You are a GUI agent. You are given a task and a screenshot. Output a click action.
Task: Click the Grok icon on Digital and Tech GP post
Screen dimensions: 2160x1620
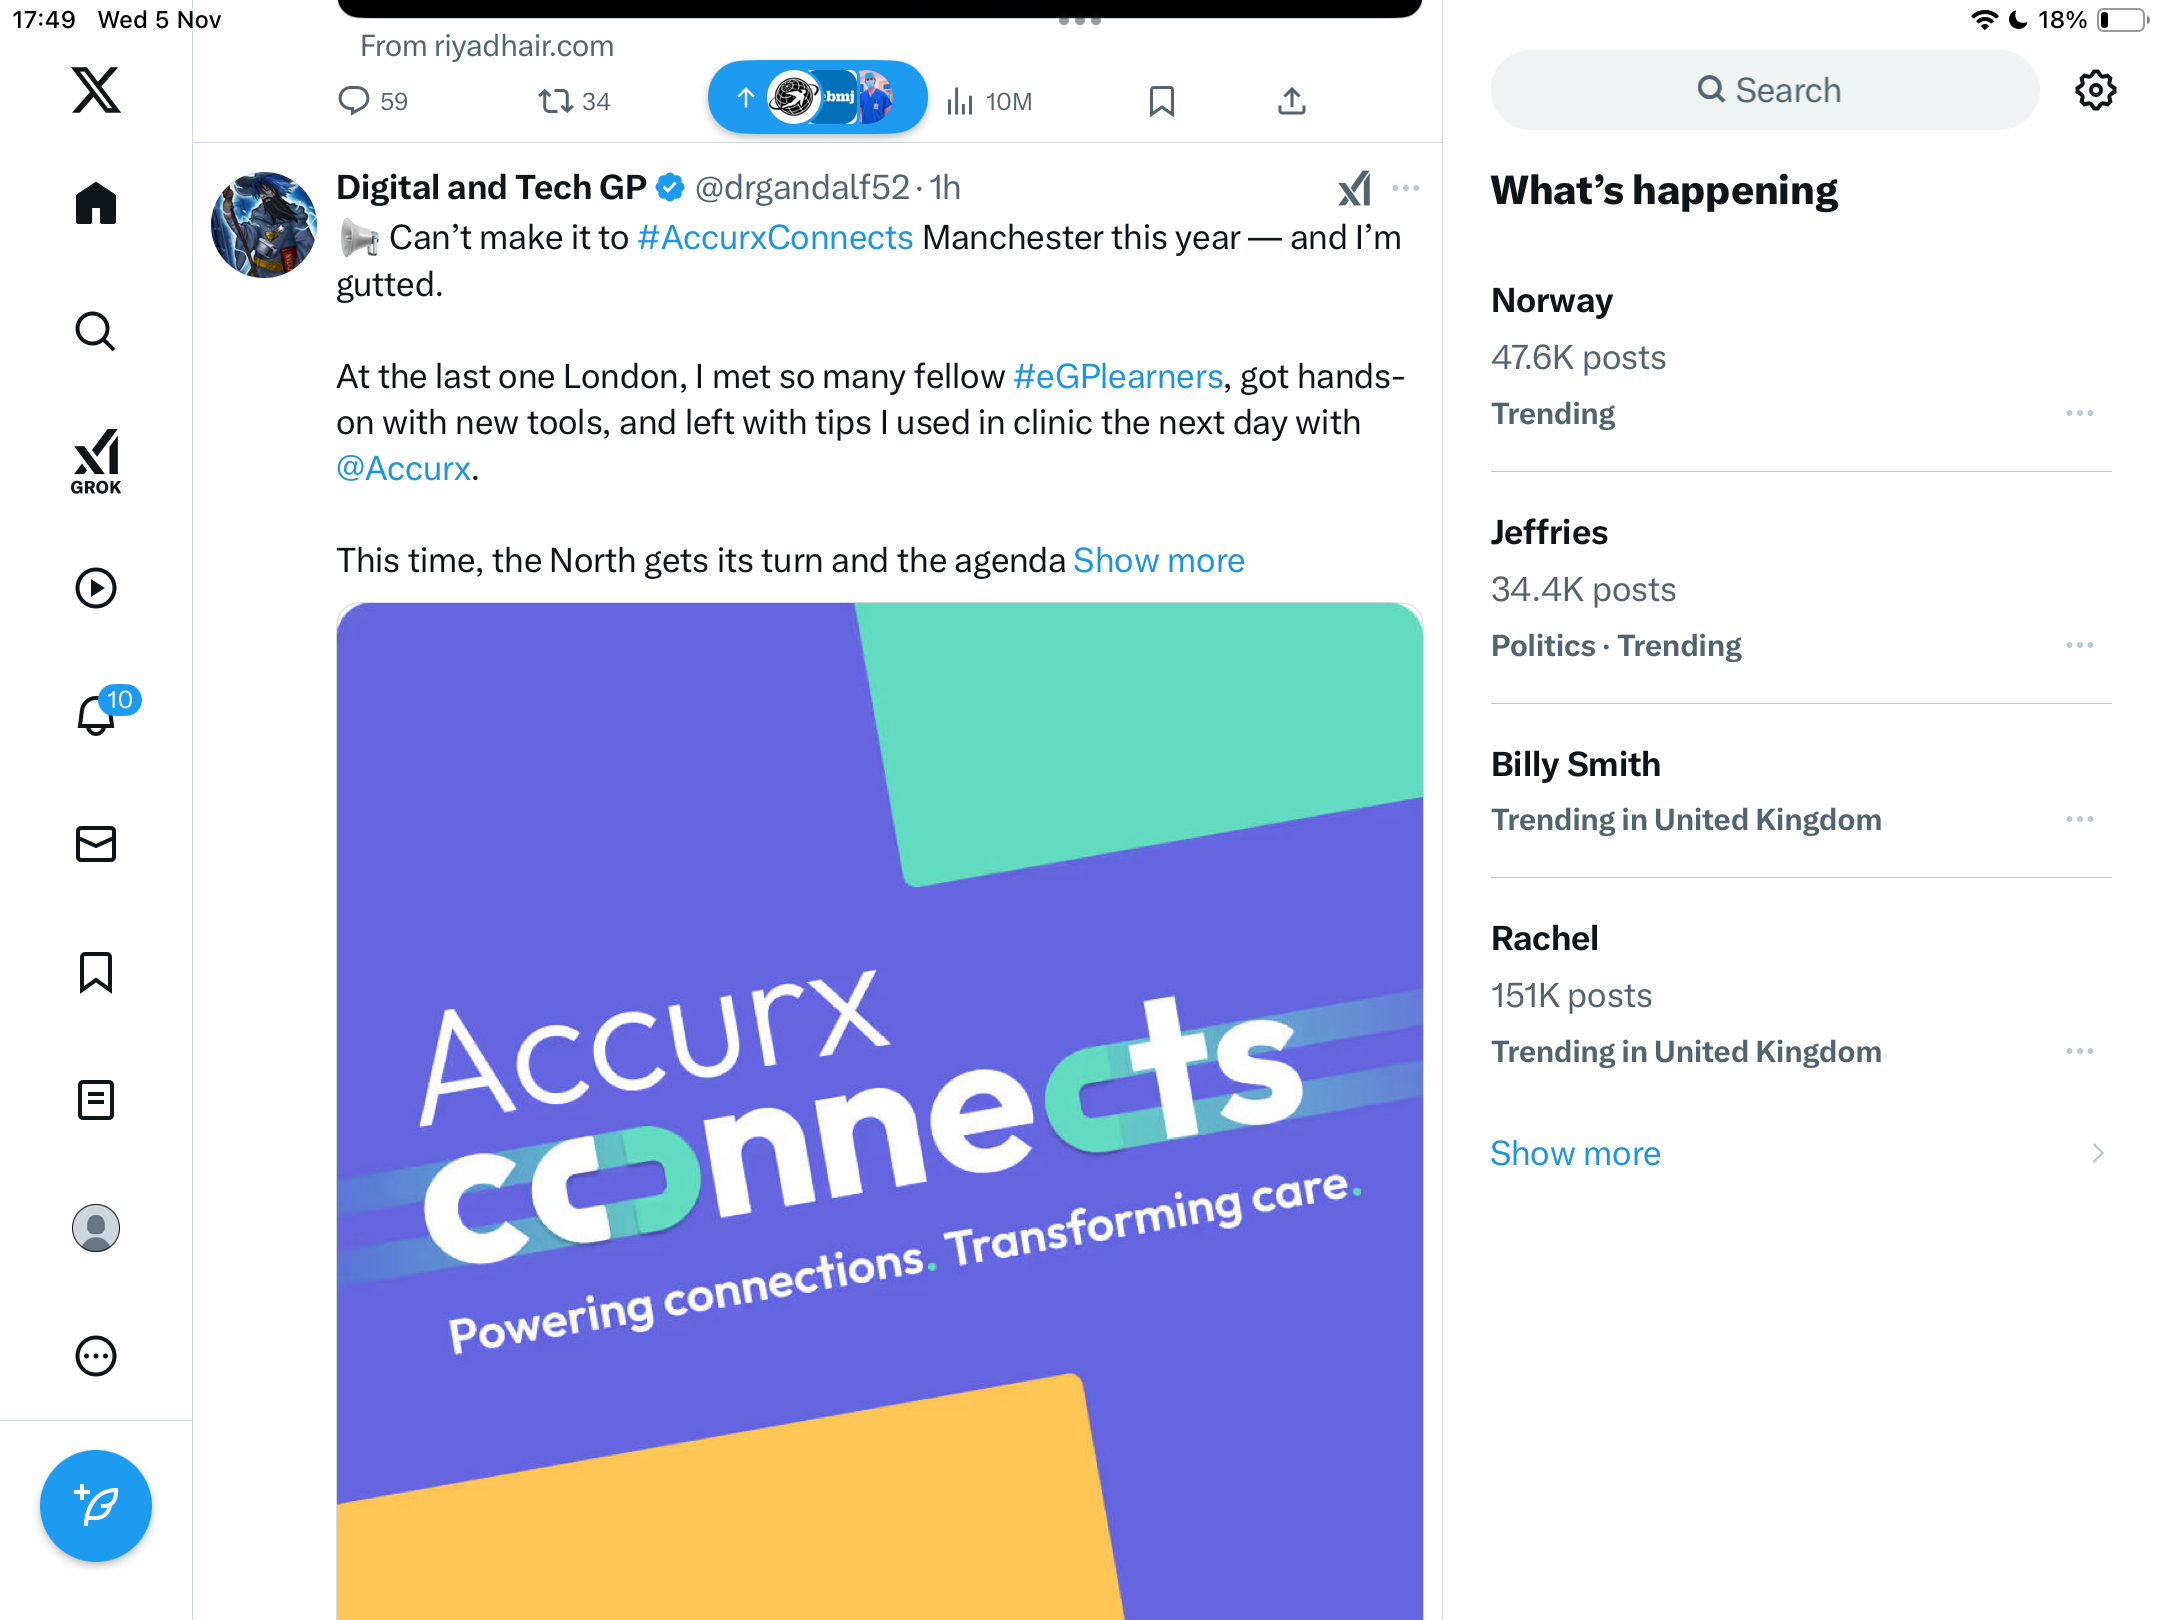coord(1354,188)
